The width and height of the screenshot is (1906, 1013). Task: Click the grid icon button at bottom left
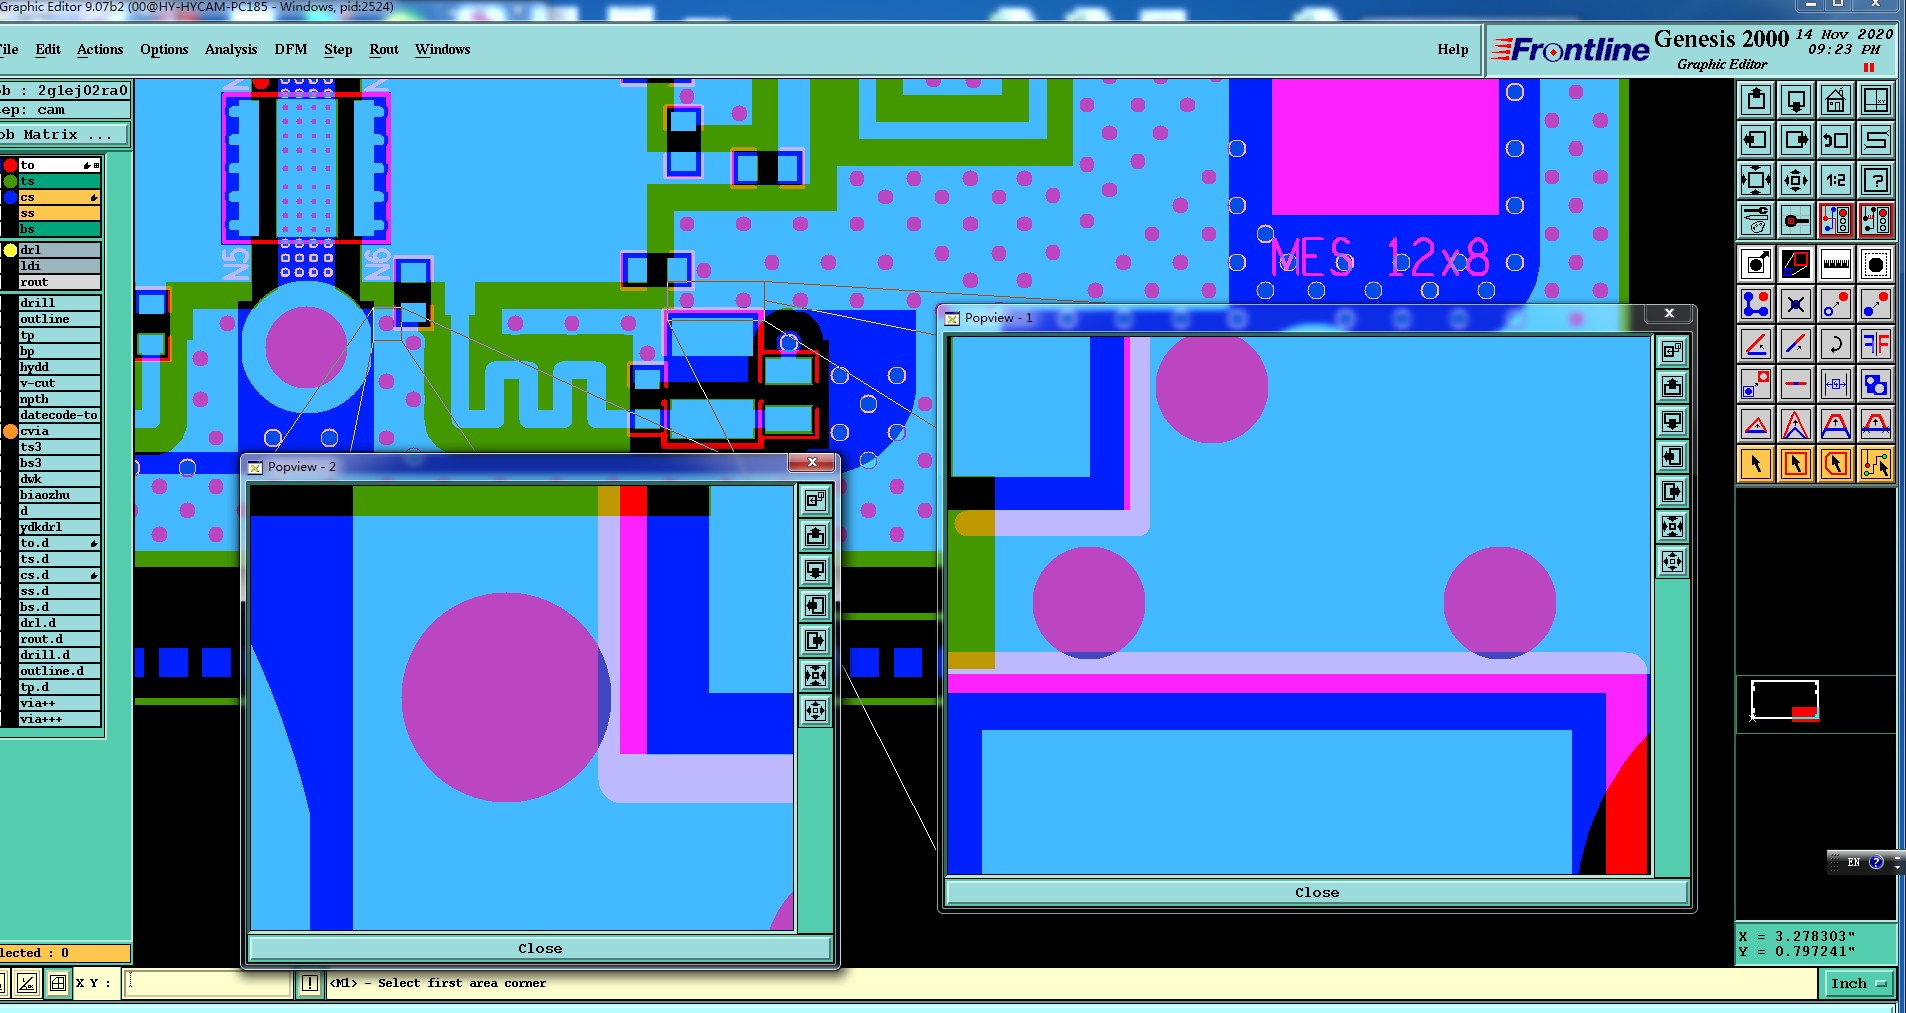tap(58, 983)
